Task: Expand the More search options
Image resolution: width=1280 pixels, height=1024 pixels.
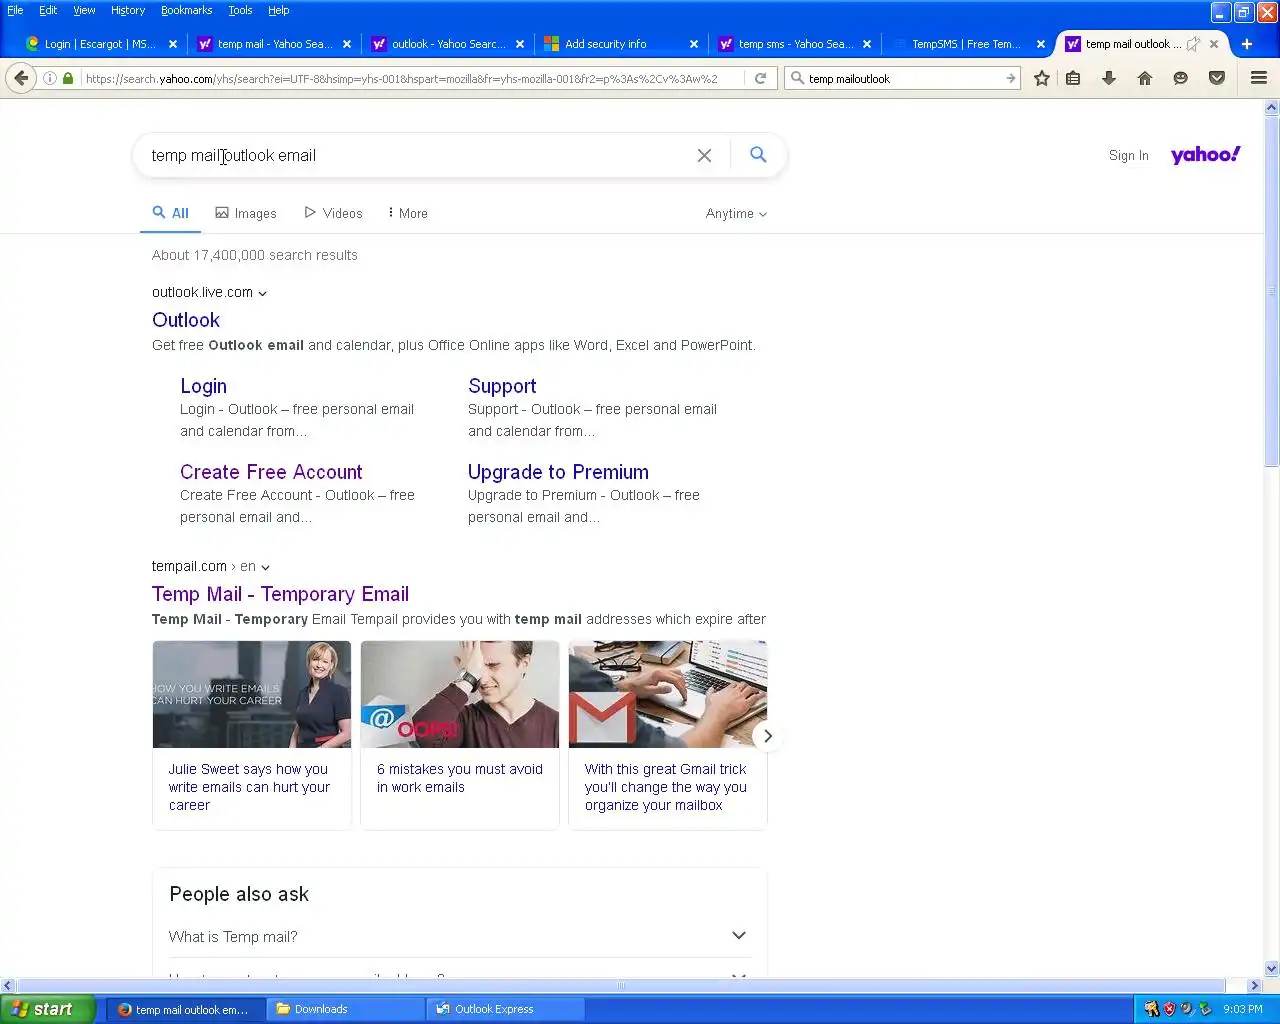Action: pyautogui.click(x=408, y=213)
